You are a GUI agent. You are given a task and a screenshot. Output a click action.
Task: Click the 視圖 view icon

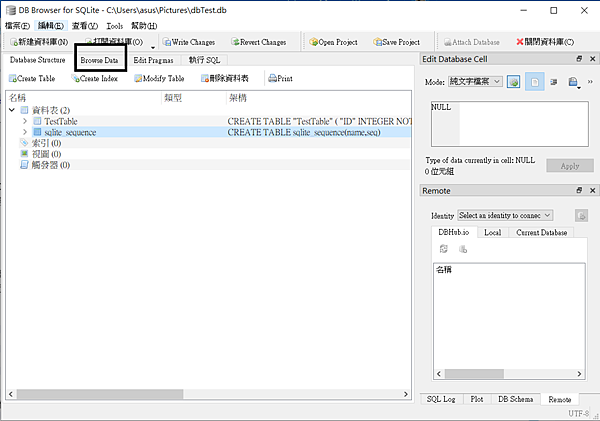[x=24, y=153]
